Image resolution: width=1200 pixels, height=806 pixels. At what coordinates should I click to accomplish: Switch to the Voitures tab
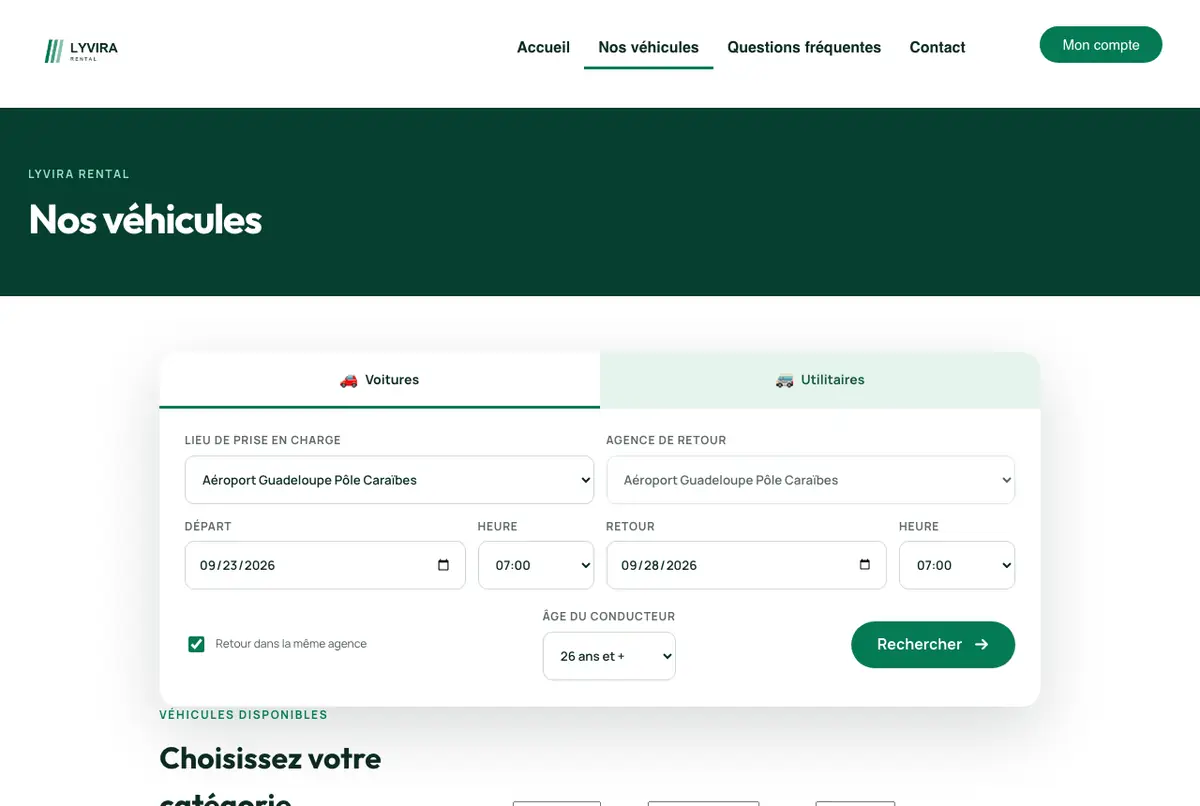tap(380, 380)
